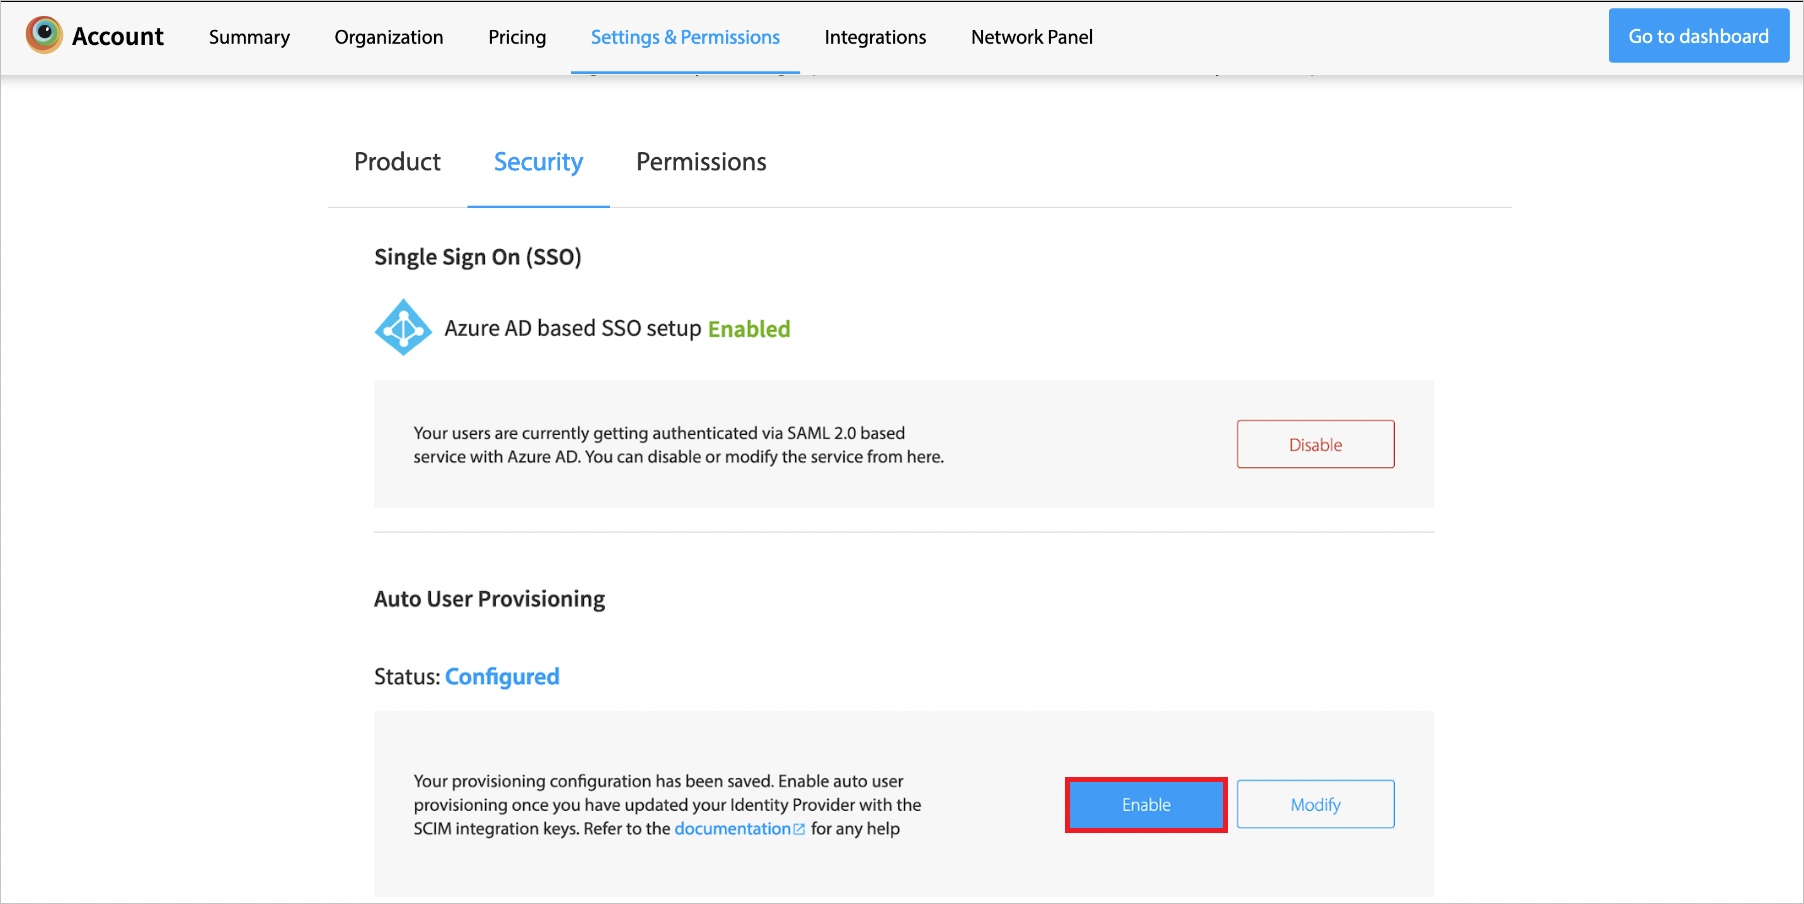Click Go to dashboard button
1804x904 pixels.
pos(1698,36)
